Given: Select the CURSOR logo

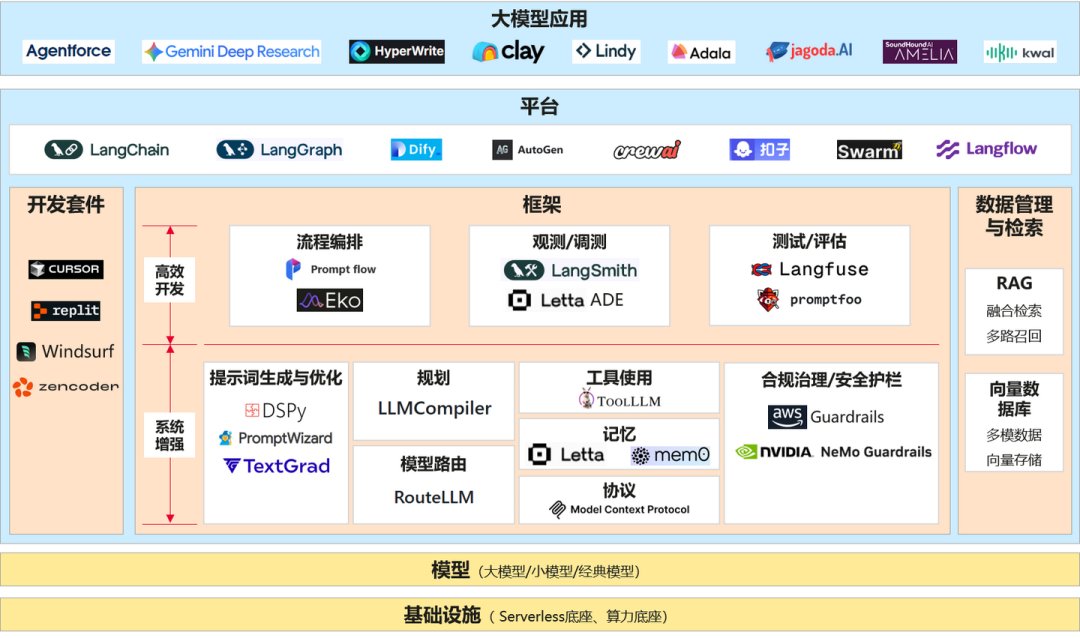Looking at the screenshot, I should tap(66, 269).
